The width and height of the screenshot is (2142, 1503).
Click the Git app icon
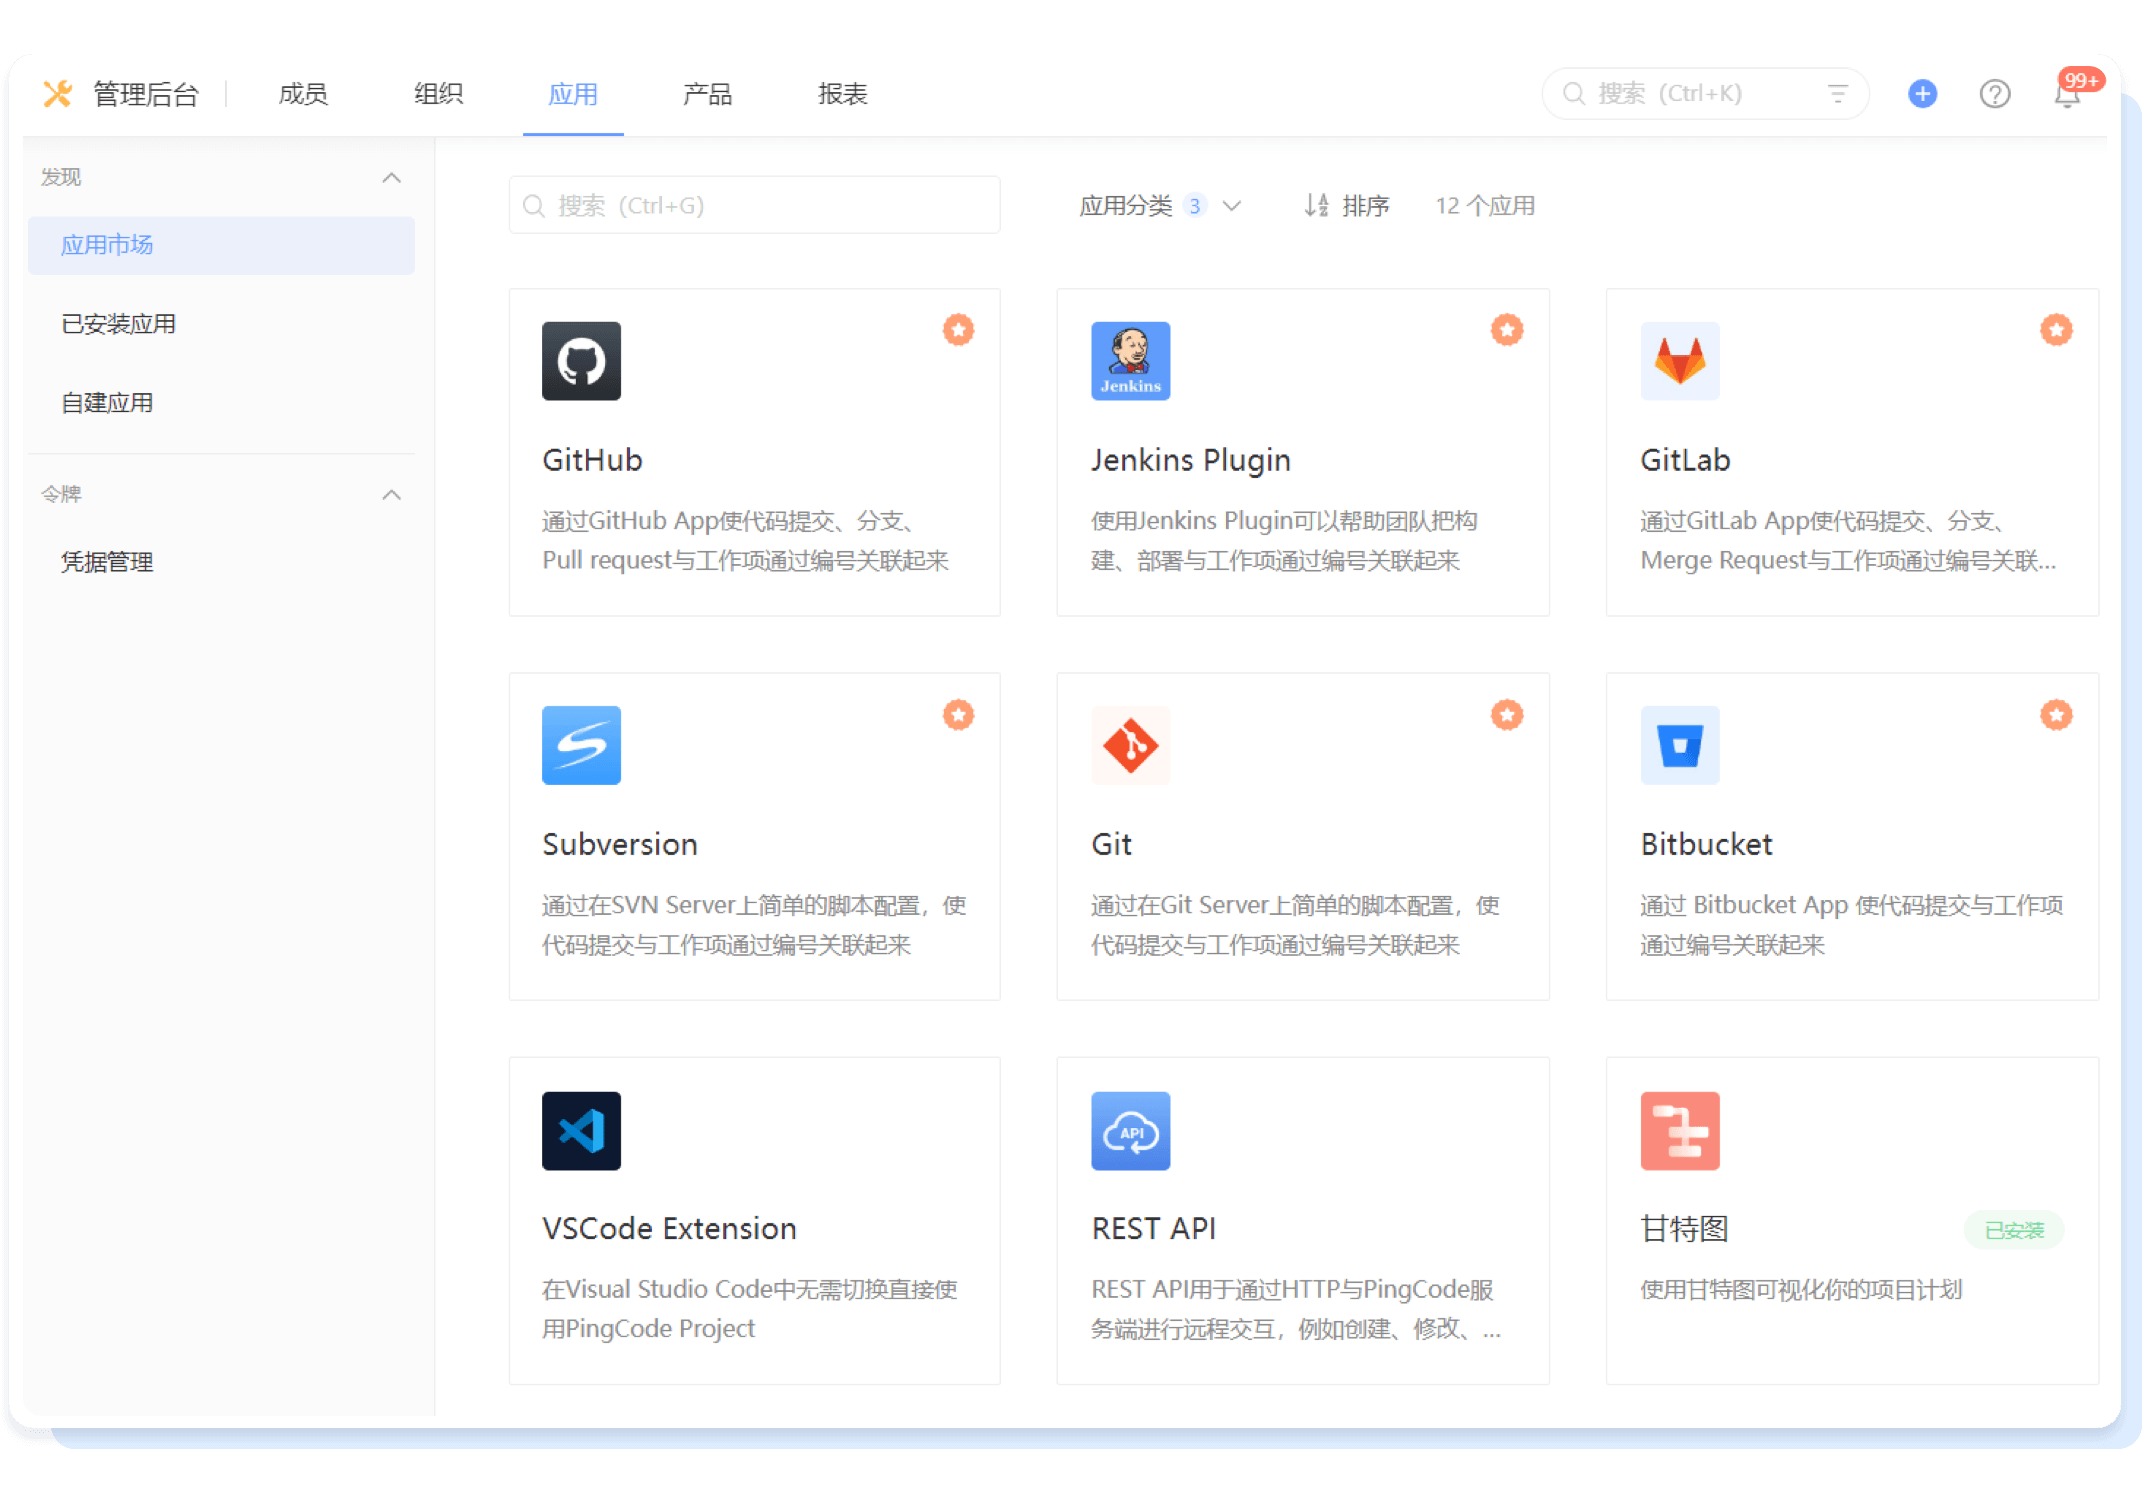click(x=1130, y=746)
